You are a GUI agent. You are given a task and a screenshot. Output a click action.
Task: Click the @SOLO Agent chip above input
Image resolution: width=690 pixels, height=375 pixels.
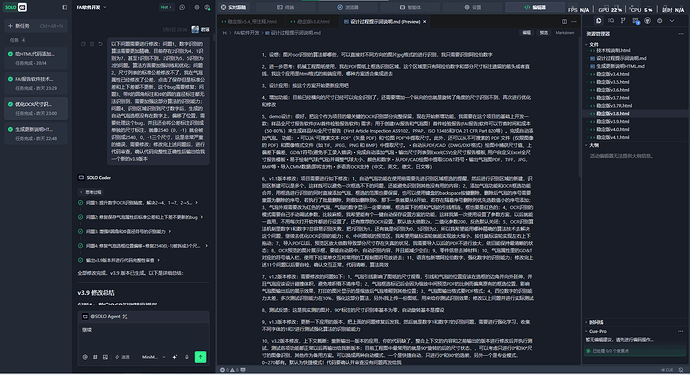[x=105, y=316]
